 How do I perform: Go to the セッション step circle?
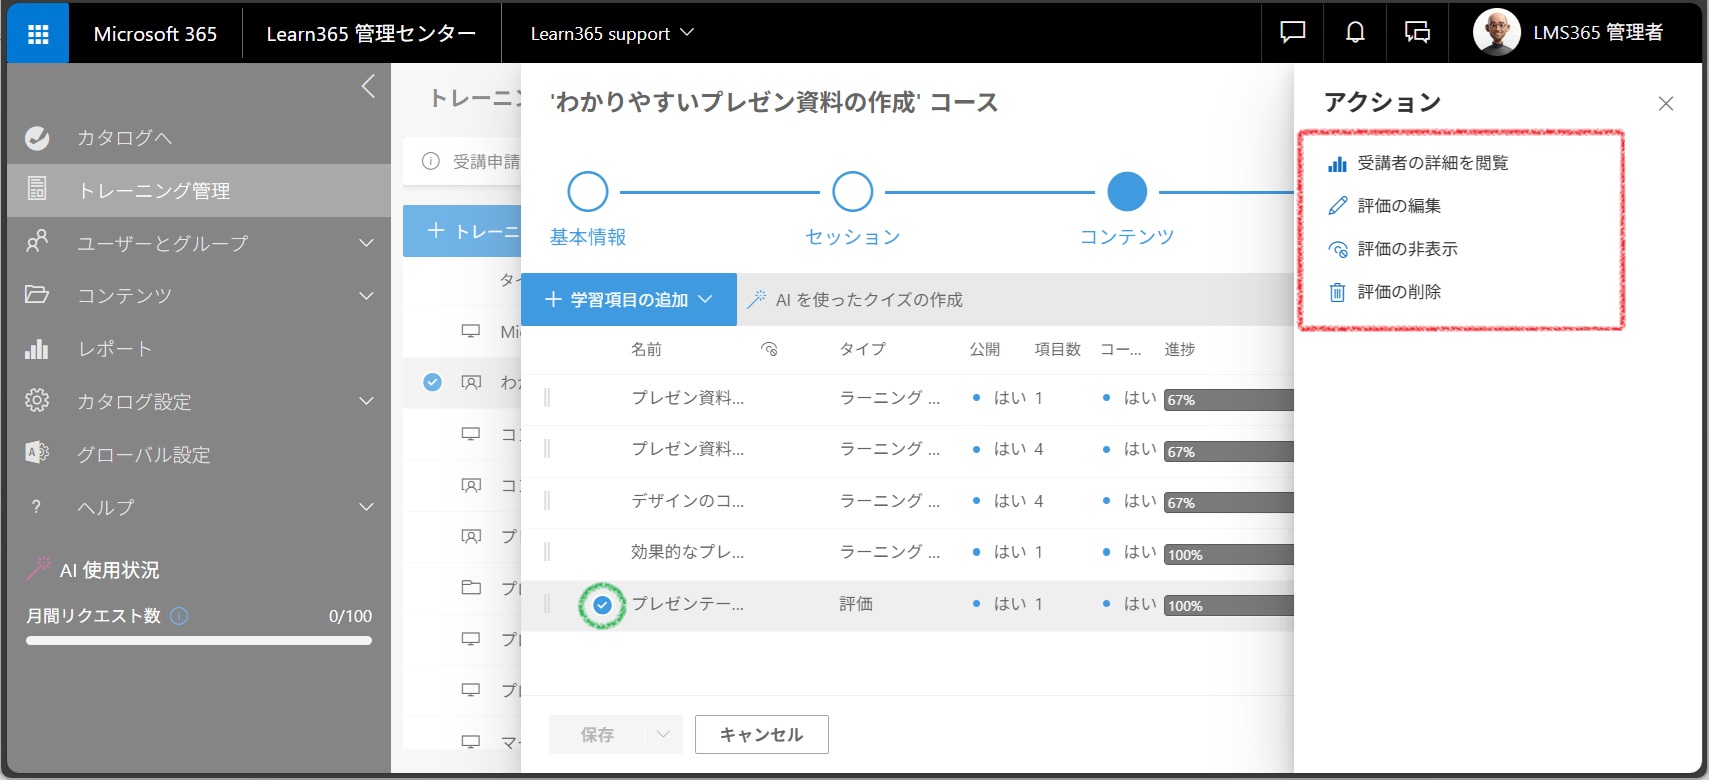point(853,191)
